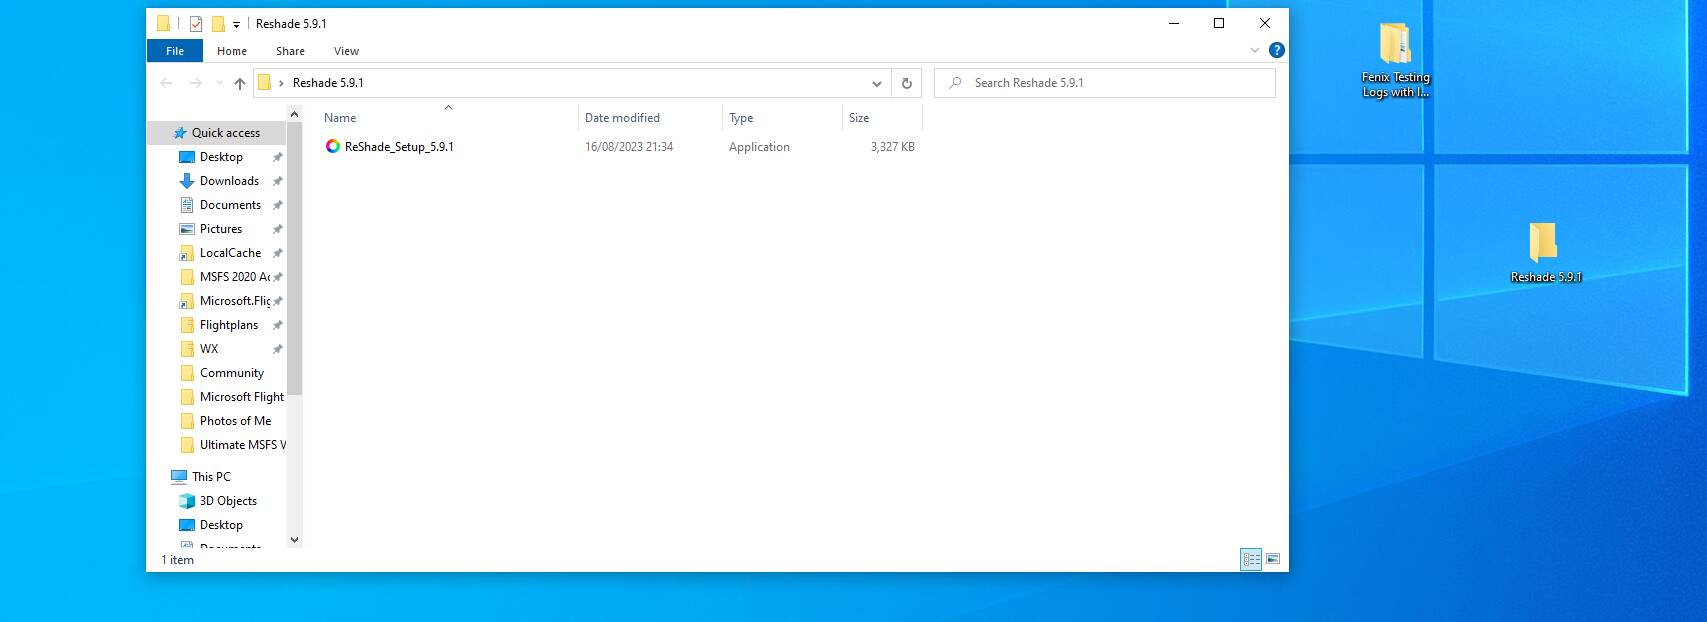Select Fenix Testing Logs desktop folder

click(x=1395, y=45)
